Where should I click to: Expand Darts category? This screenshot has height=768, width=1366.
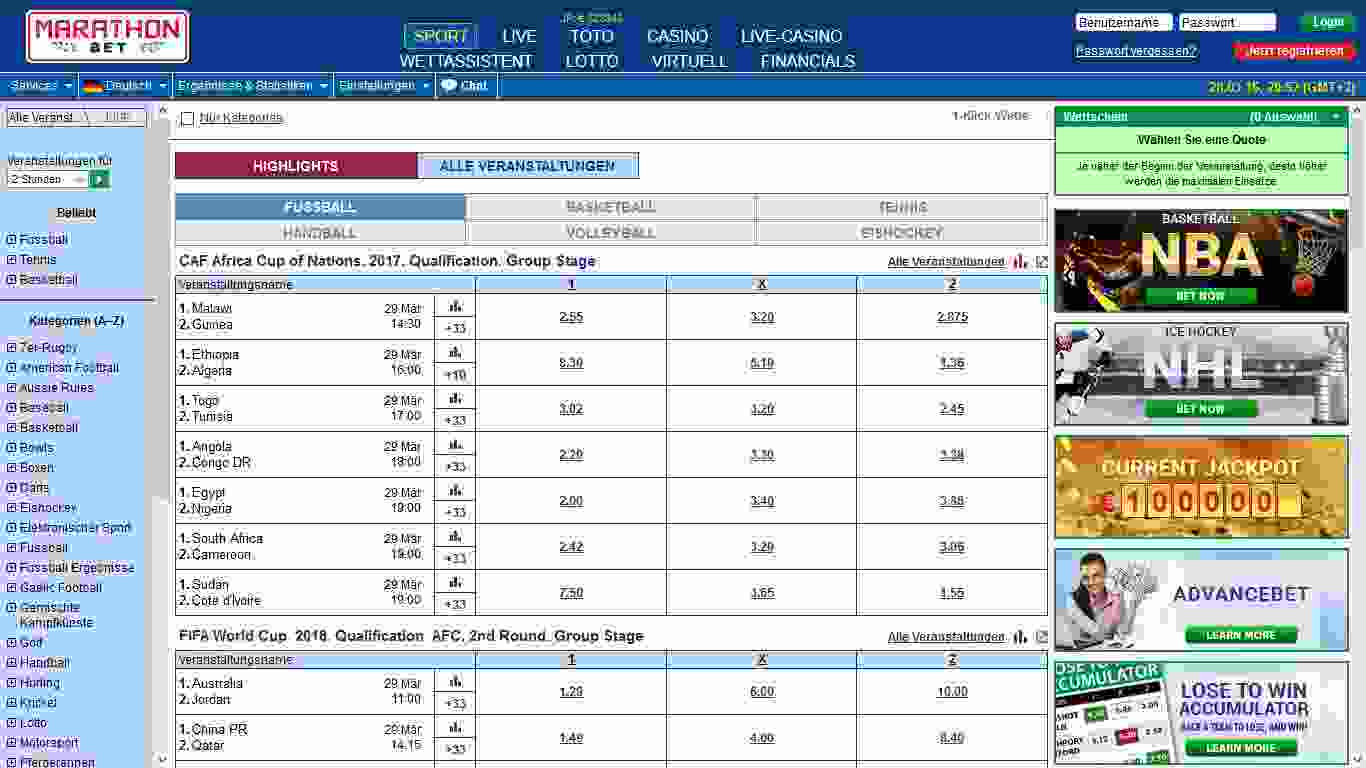click(x=12, y=488)
